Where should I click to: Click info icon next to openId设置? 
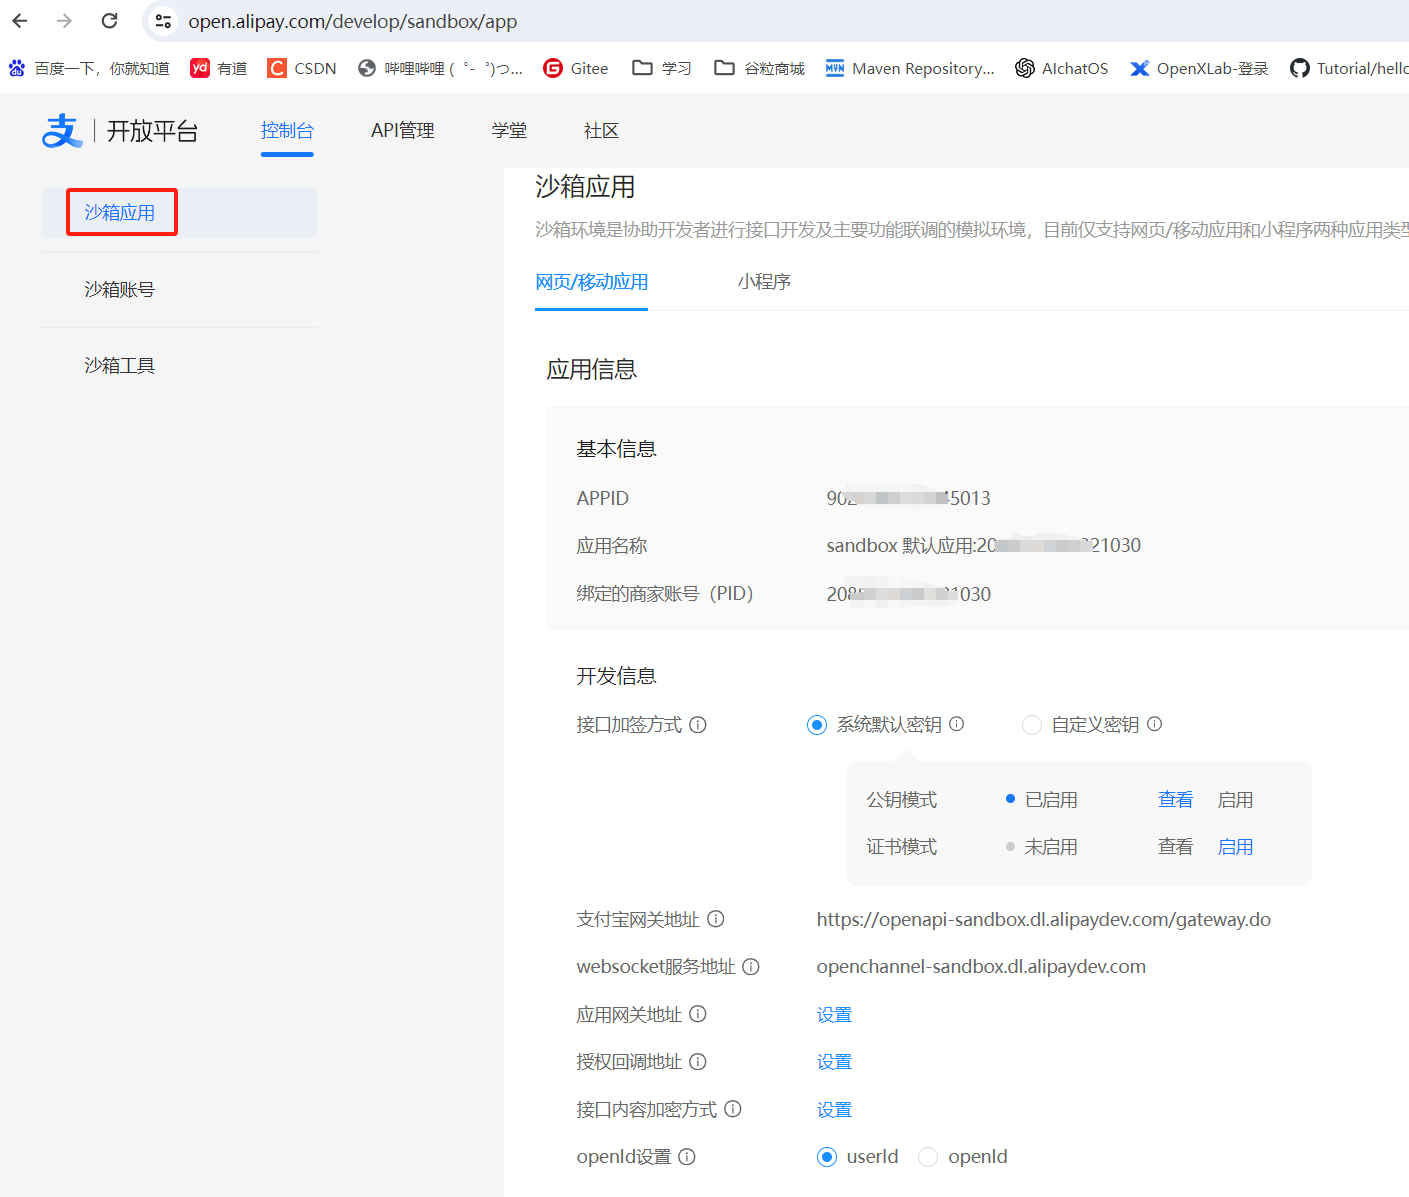(687, 1157)
